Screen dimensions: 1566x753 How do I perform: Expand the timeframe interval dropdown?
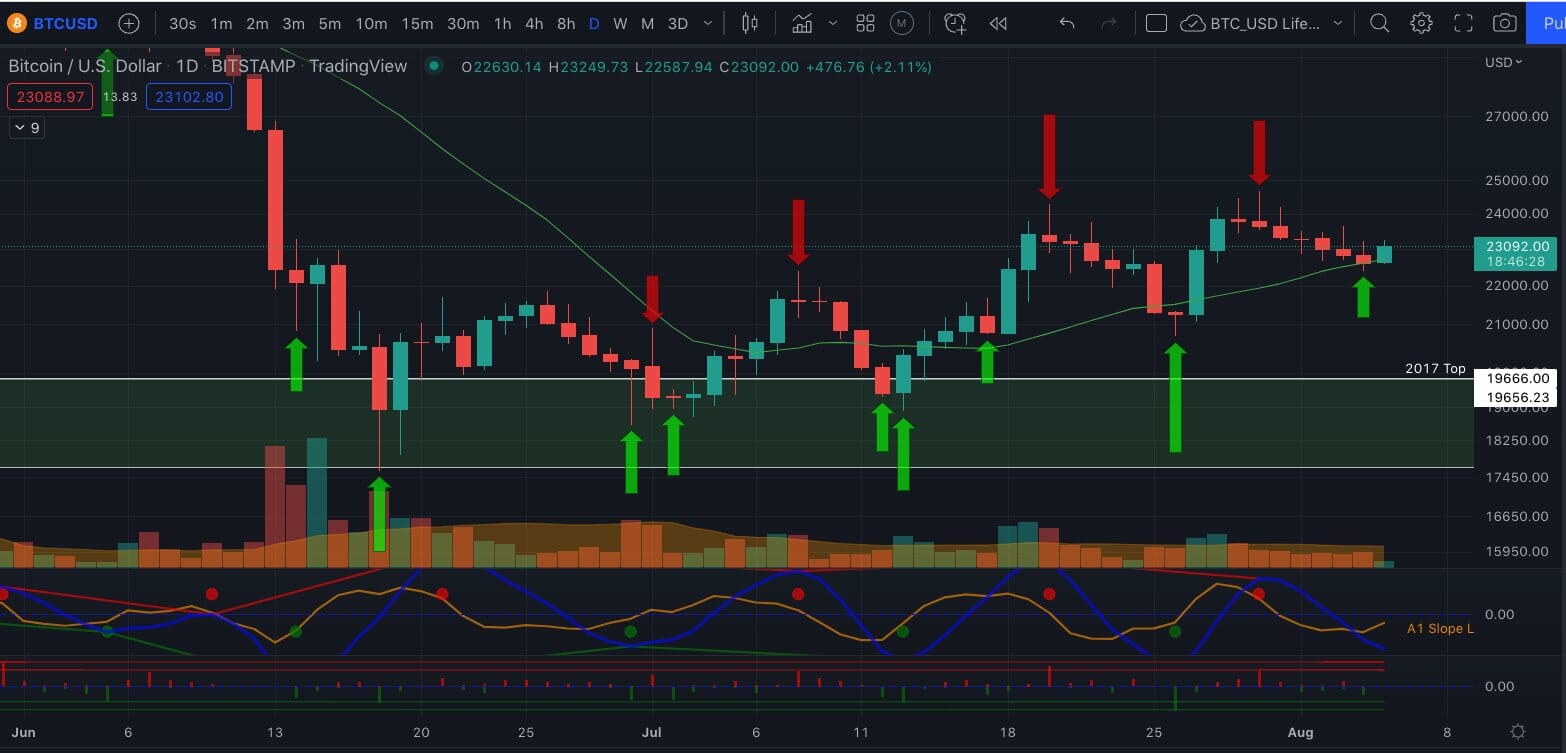click(x=709, y=23)
